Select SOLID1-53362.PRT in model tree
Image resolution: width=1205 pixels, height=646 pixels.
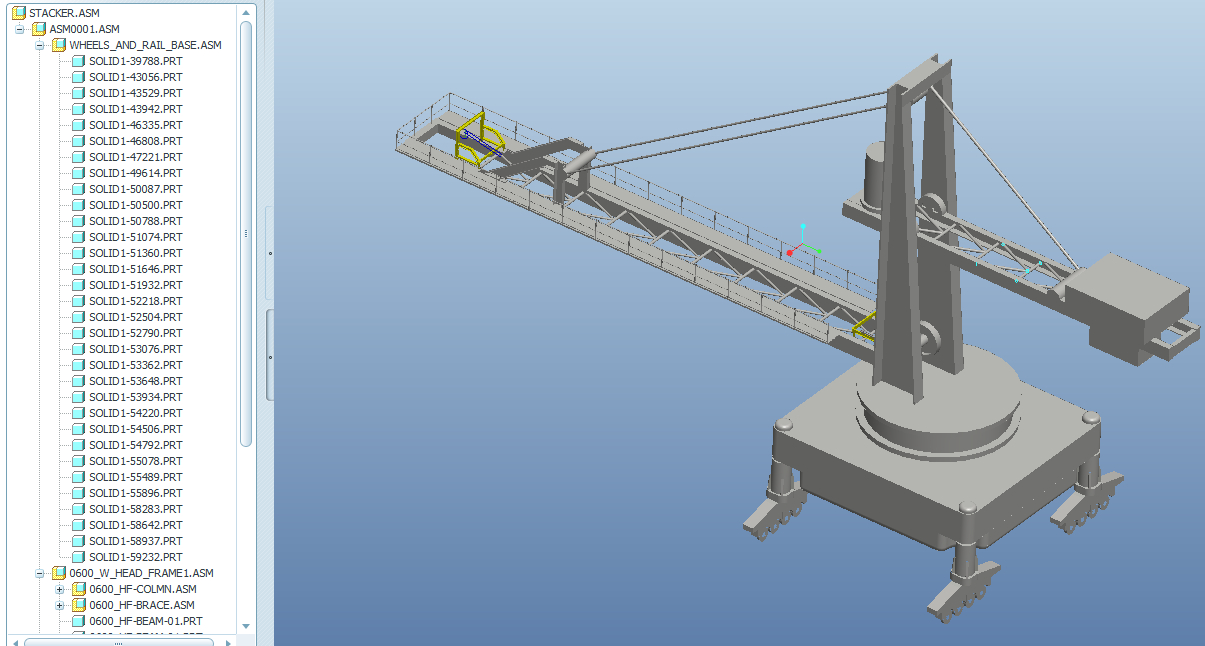click(x=136, y=365)
